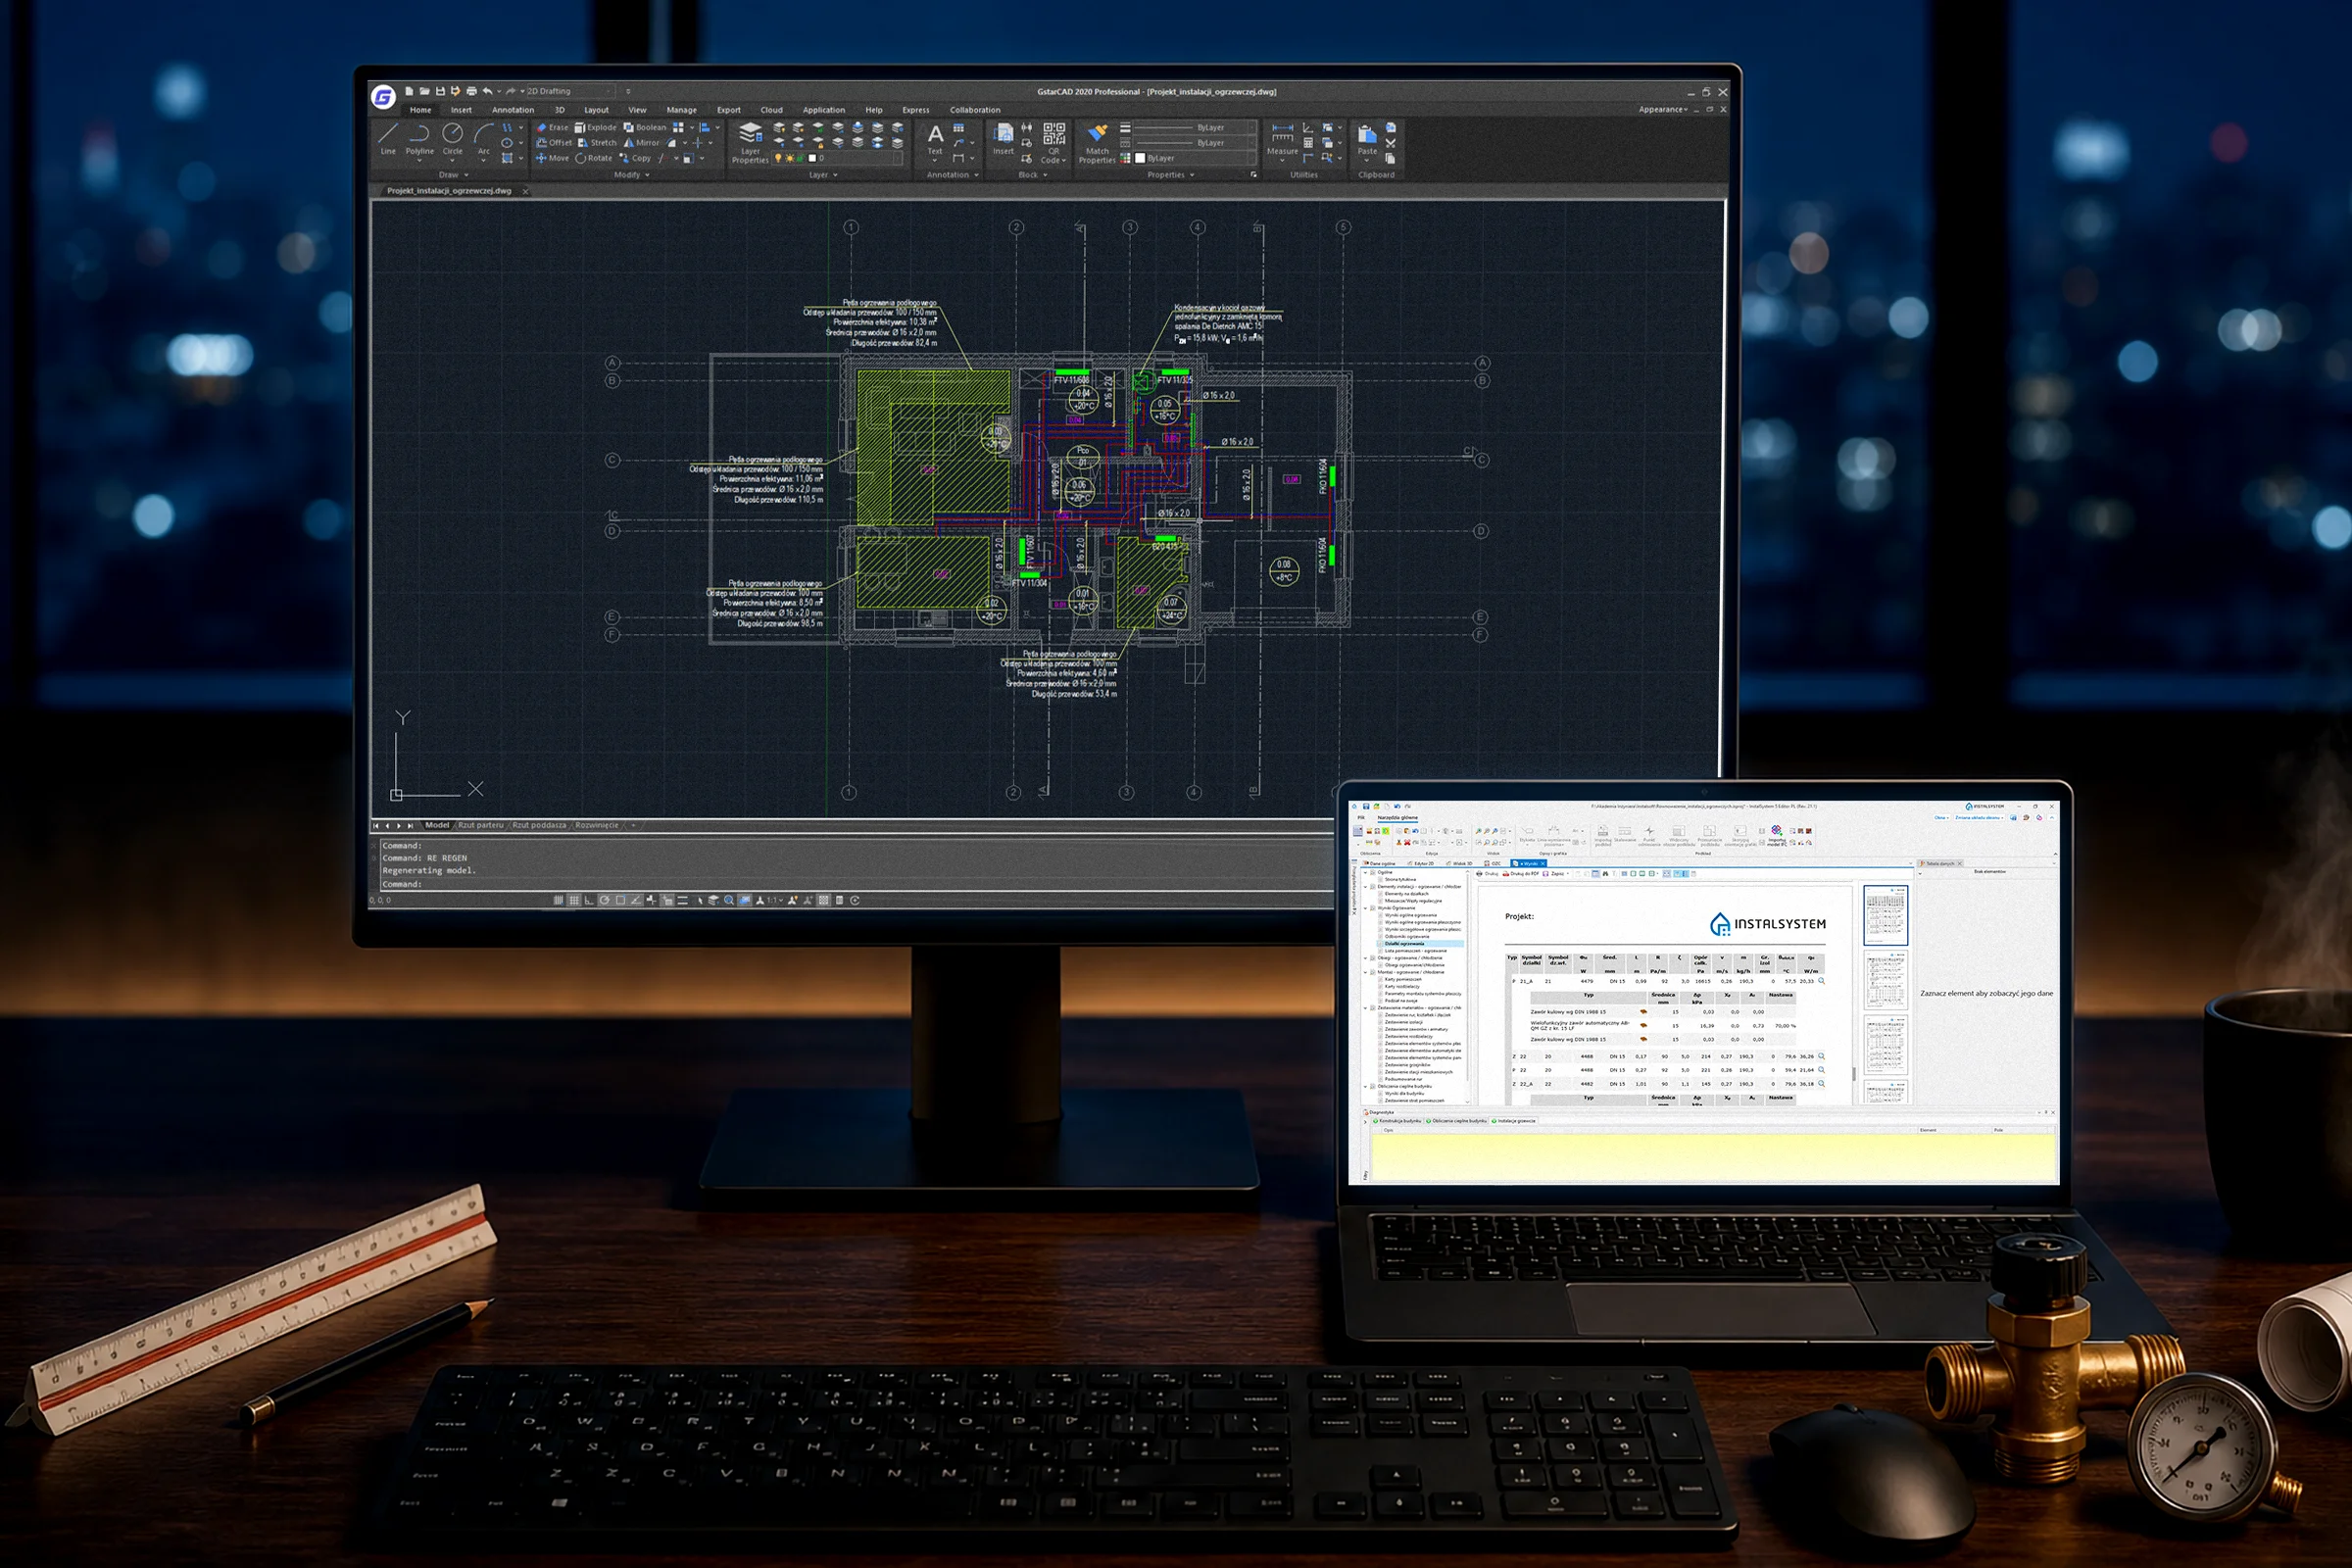Select the Line tool in GstarCAD
Screen dimensions: 2352x1568
388,139
